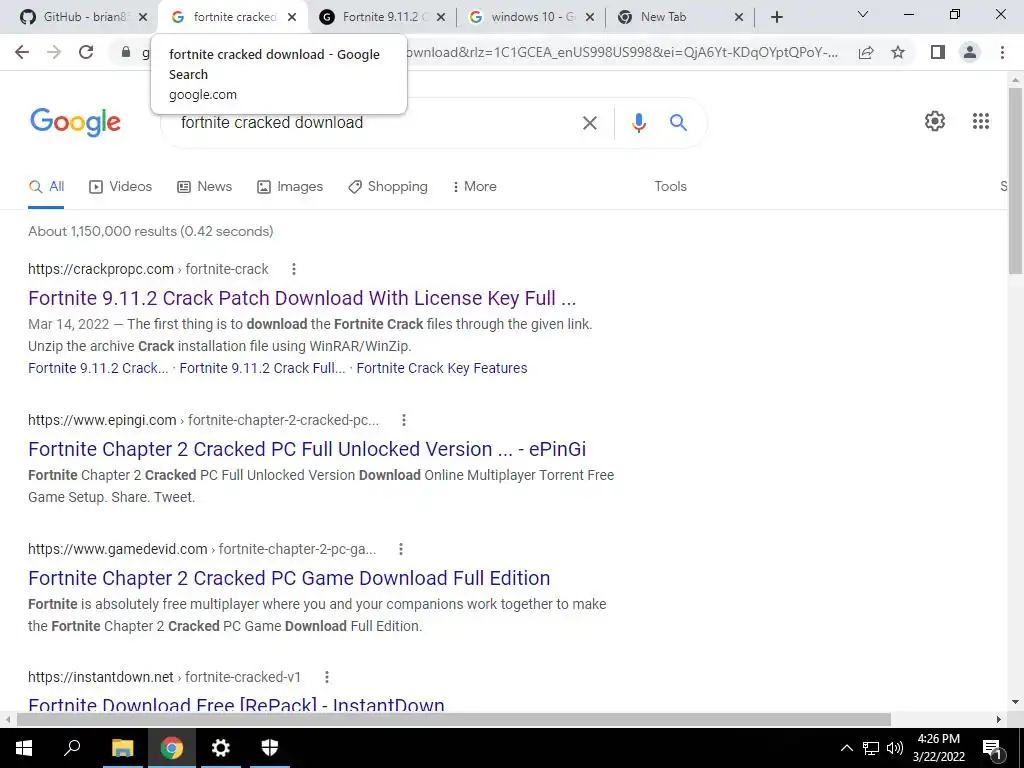Open Windows Security shield on taskbar
1024x768 pixels.
click(x=270, y=748)
